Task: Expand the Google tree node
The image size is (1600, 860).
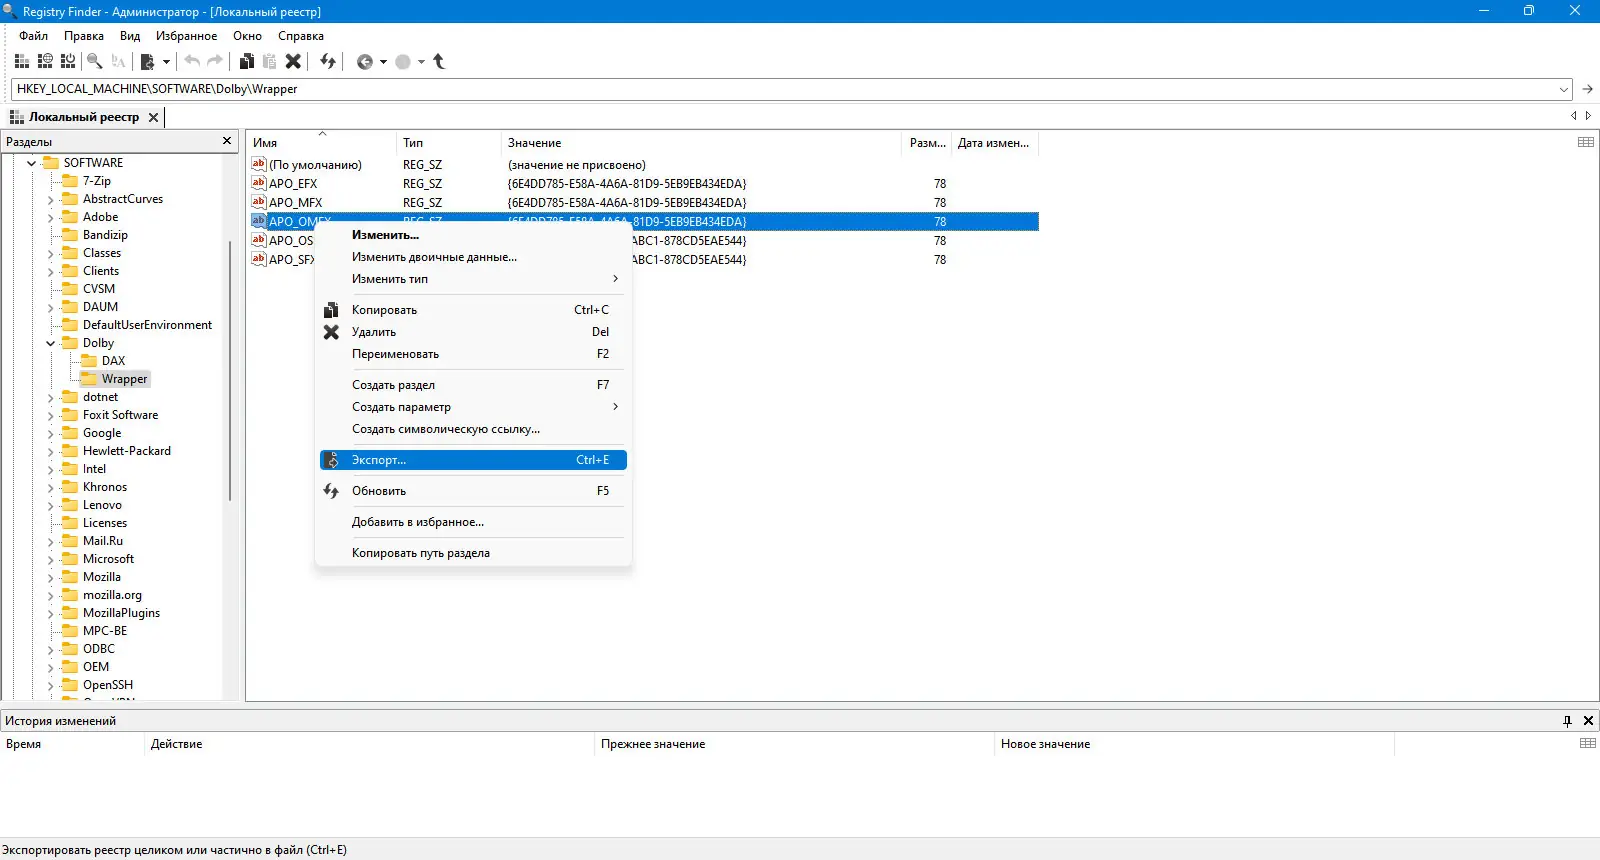Action: click(51, 433)
